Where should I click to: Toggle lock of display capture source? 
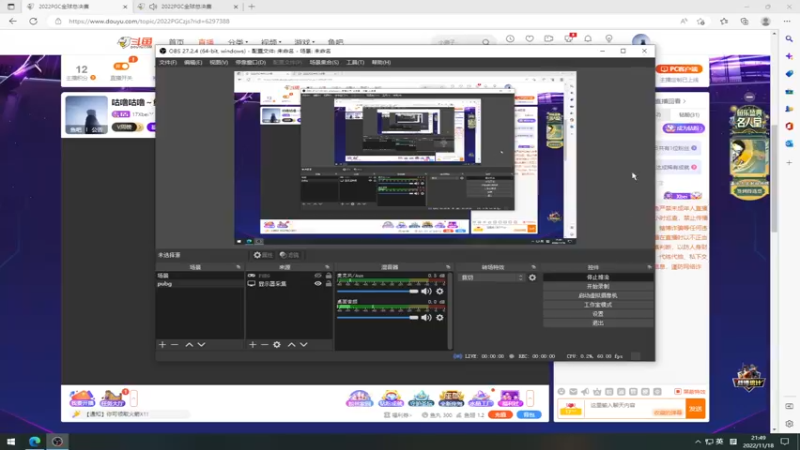pos(329,284)
